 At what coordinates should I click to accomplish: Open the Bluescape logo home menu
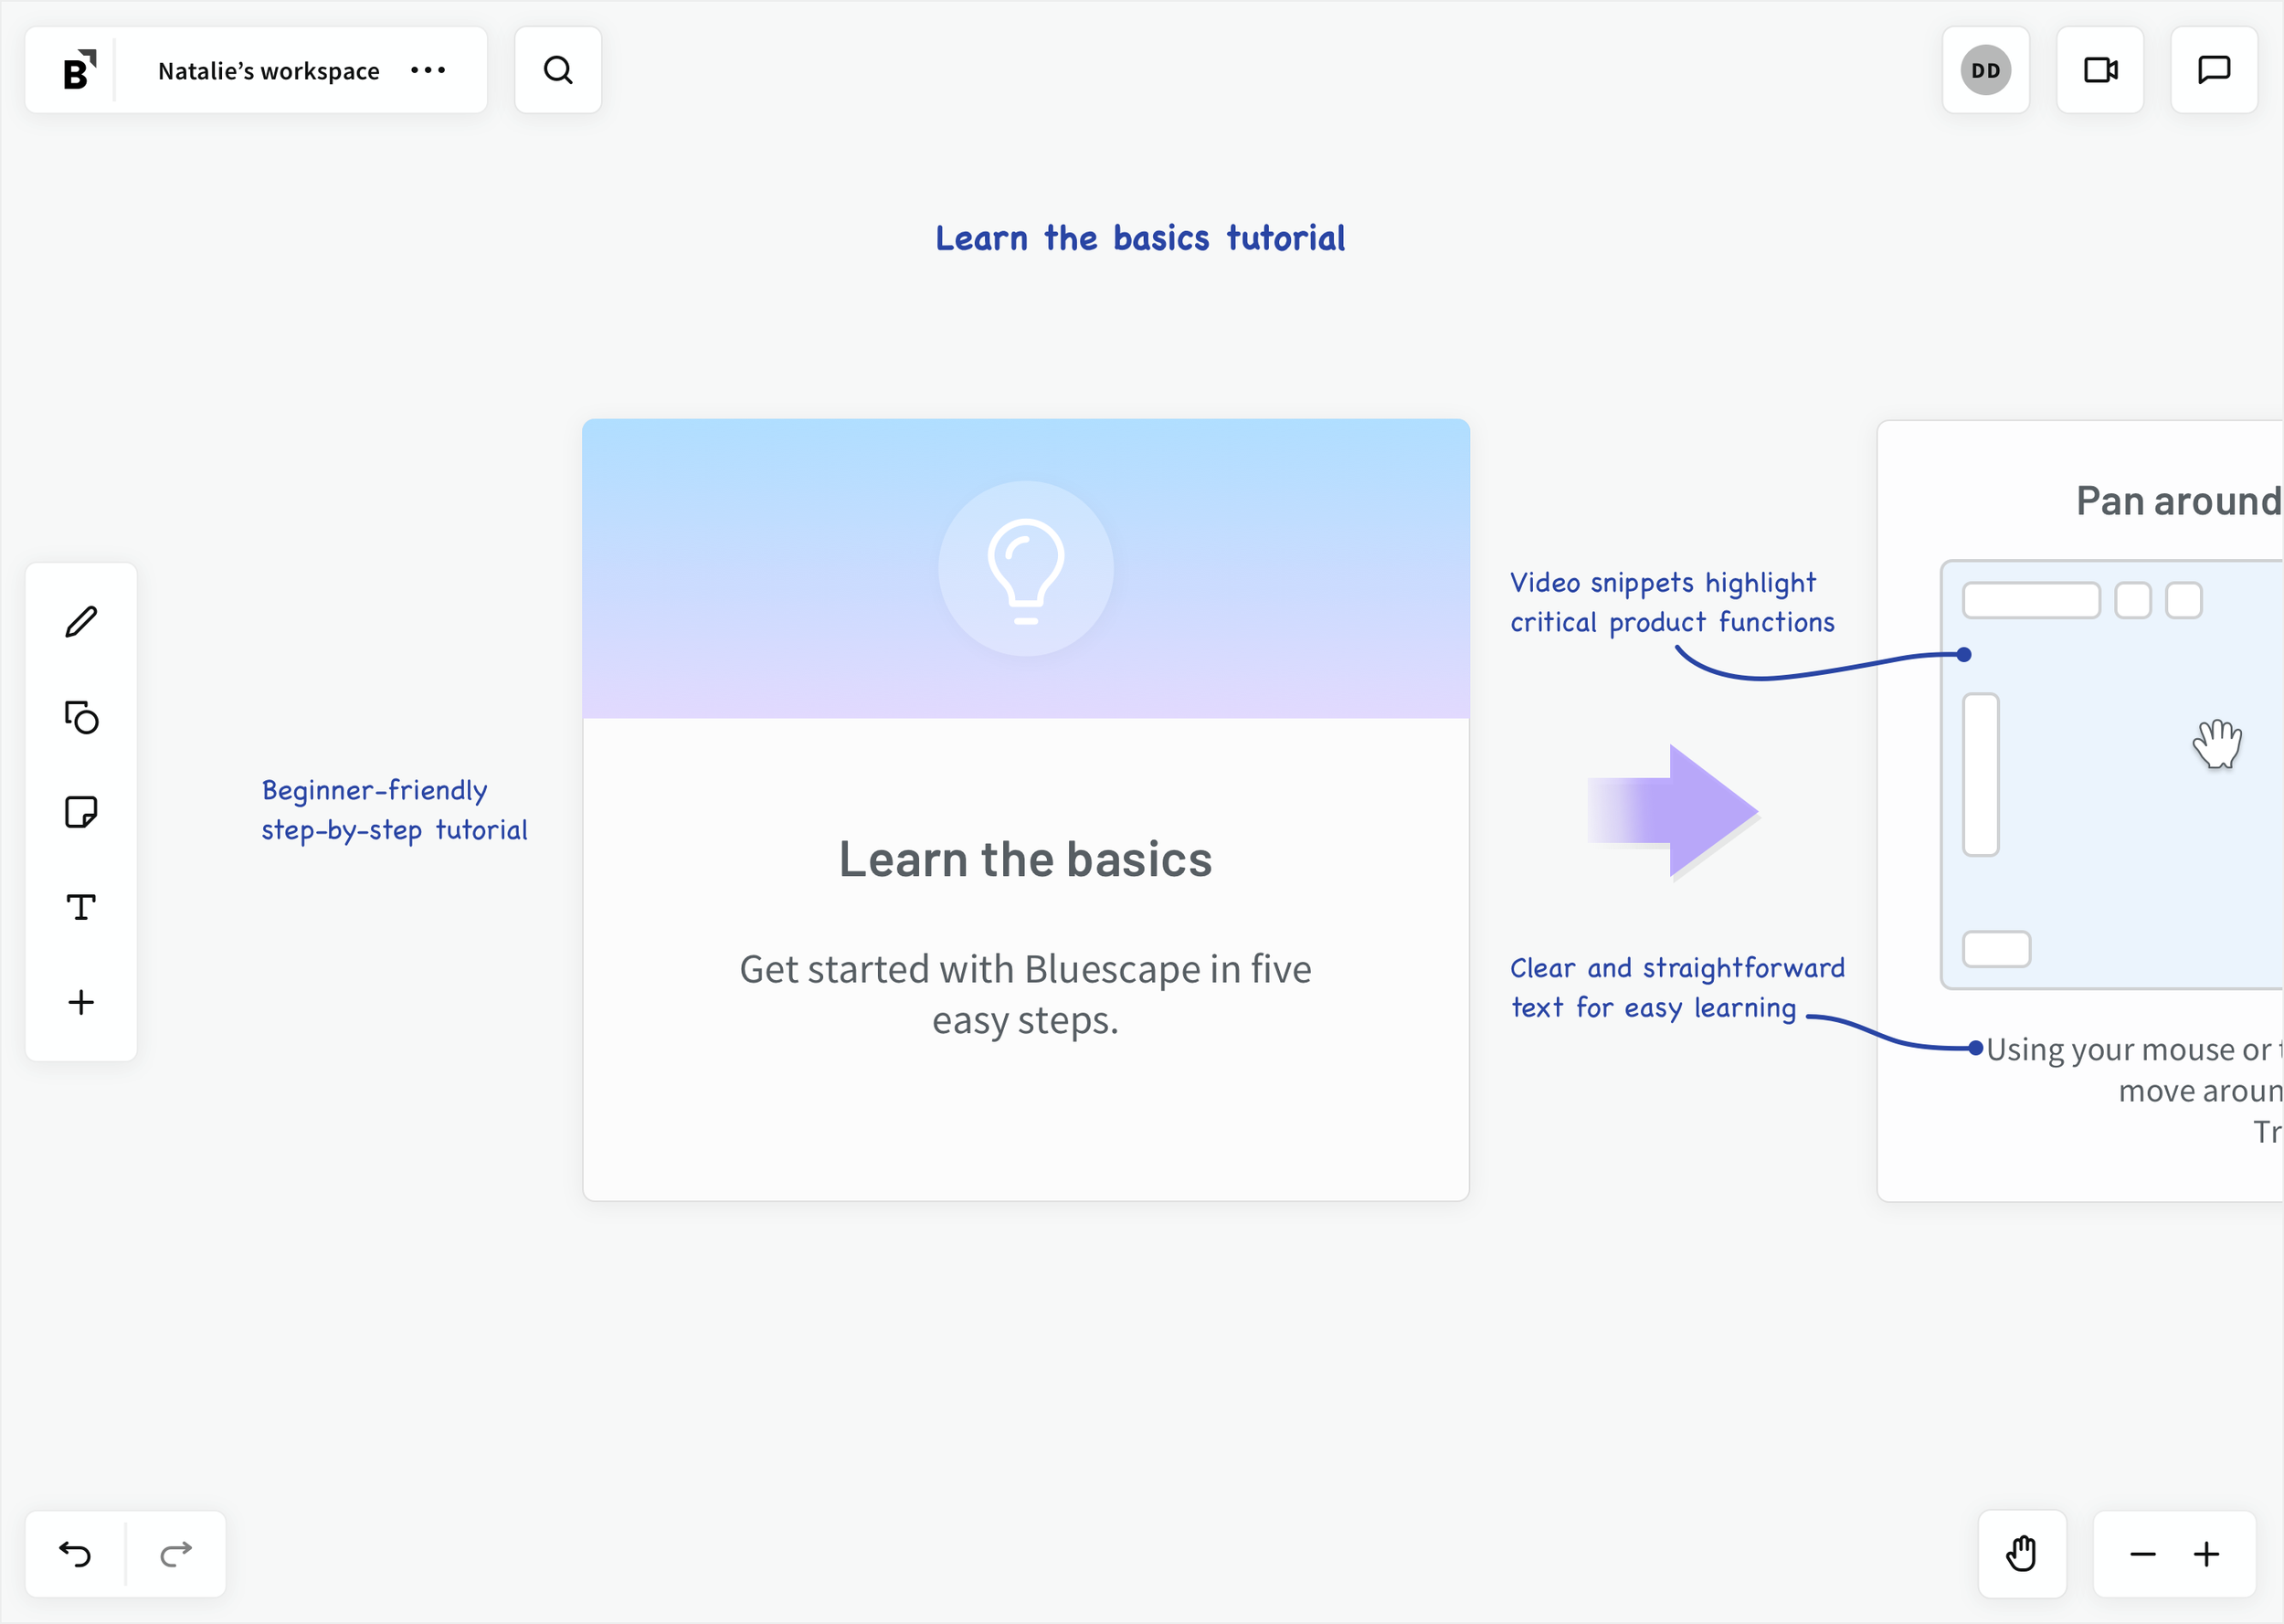point(79,70)
